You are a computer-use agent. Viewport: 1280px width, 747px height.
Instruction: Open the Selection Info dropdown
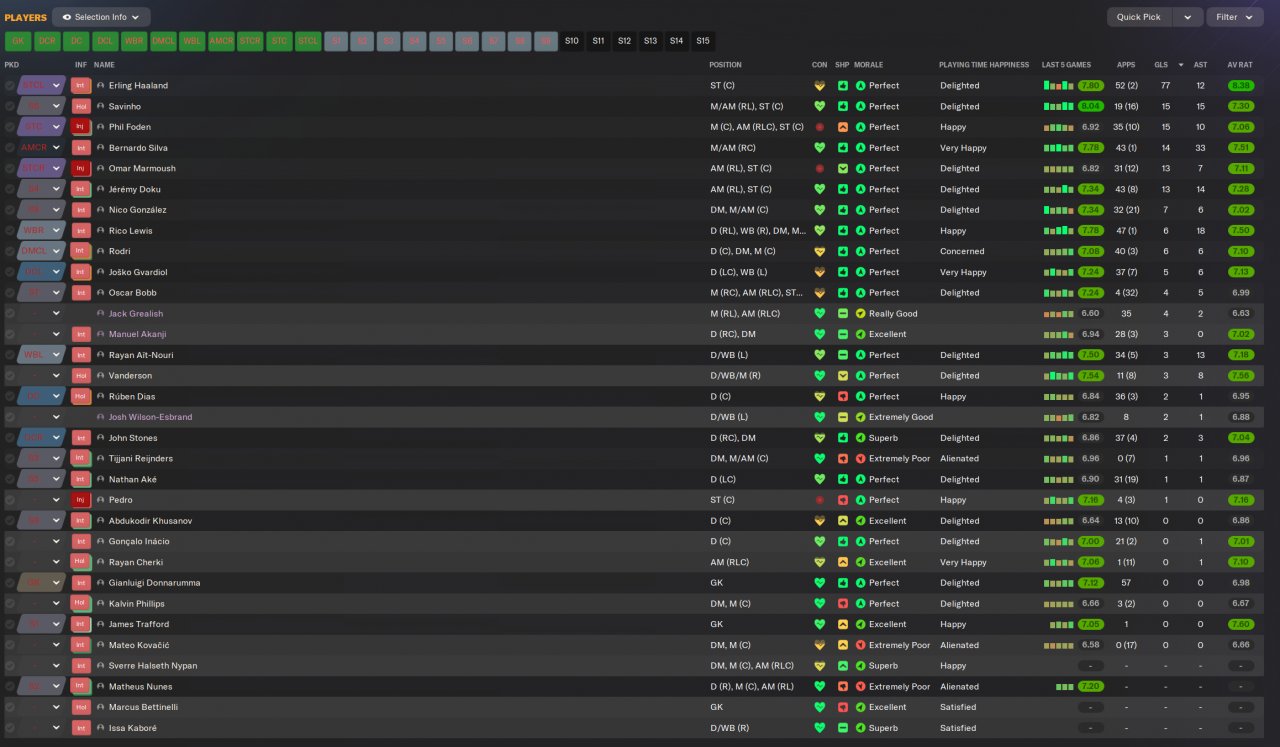coord(101,17)
